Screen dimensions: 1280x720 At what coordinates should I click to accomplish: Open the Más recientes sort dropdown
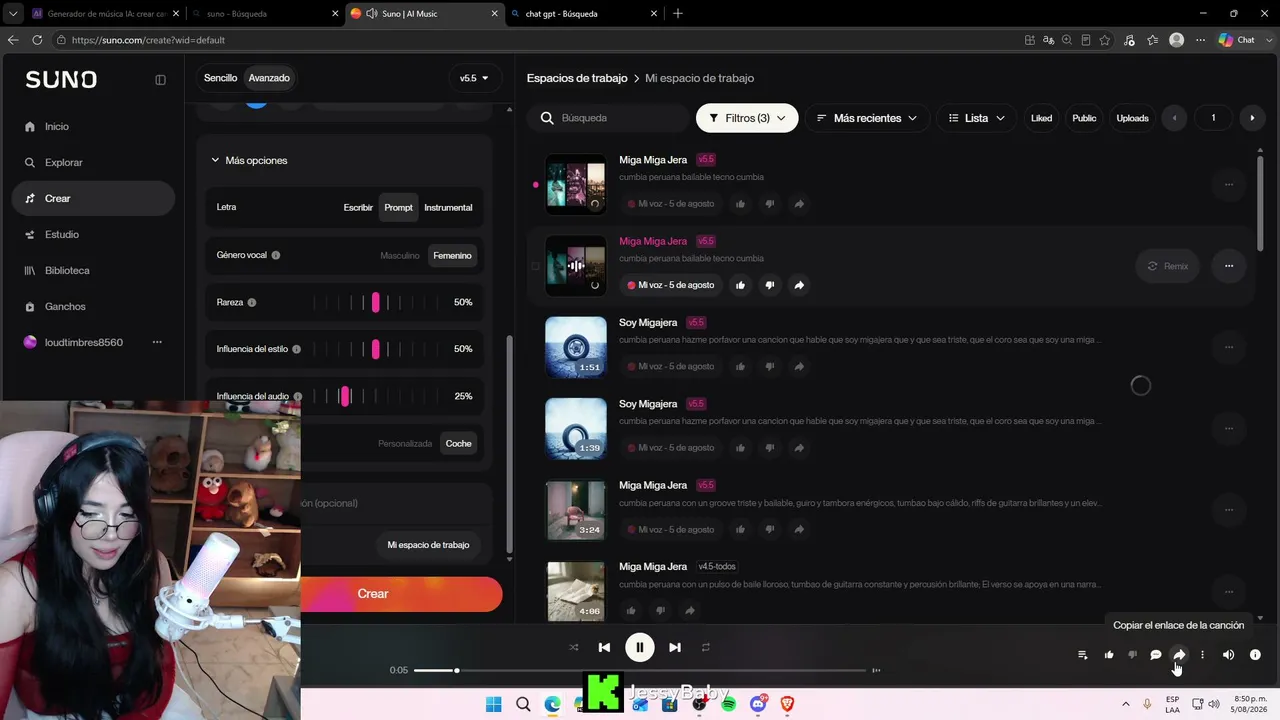tap(867, 118)
